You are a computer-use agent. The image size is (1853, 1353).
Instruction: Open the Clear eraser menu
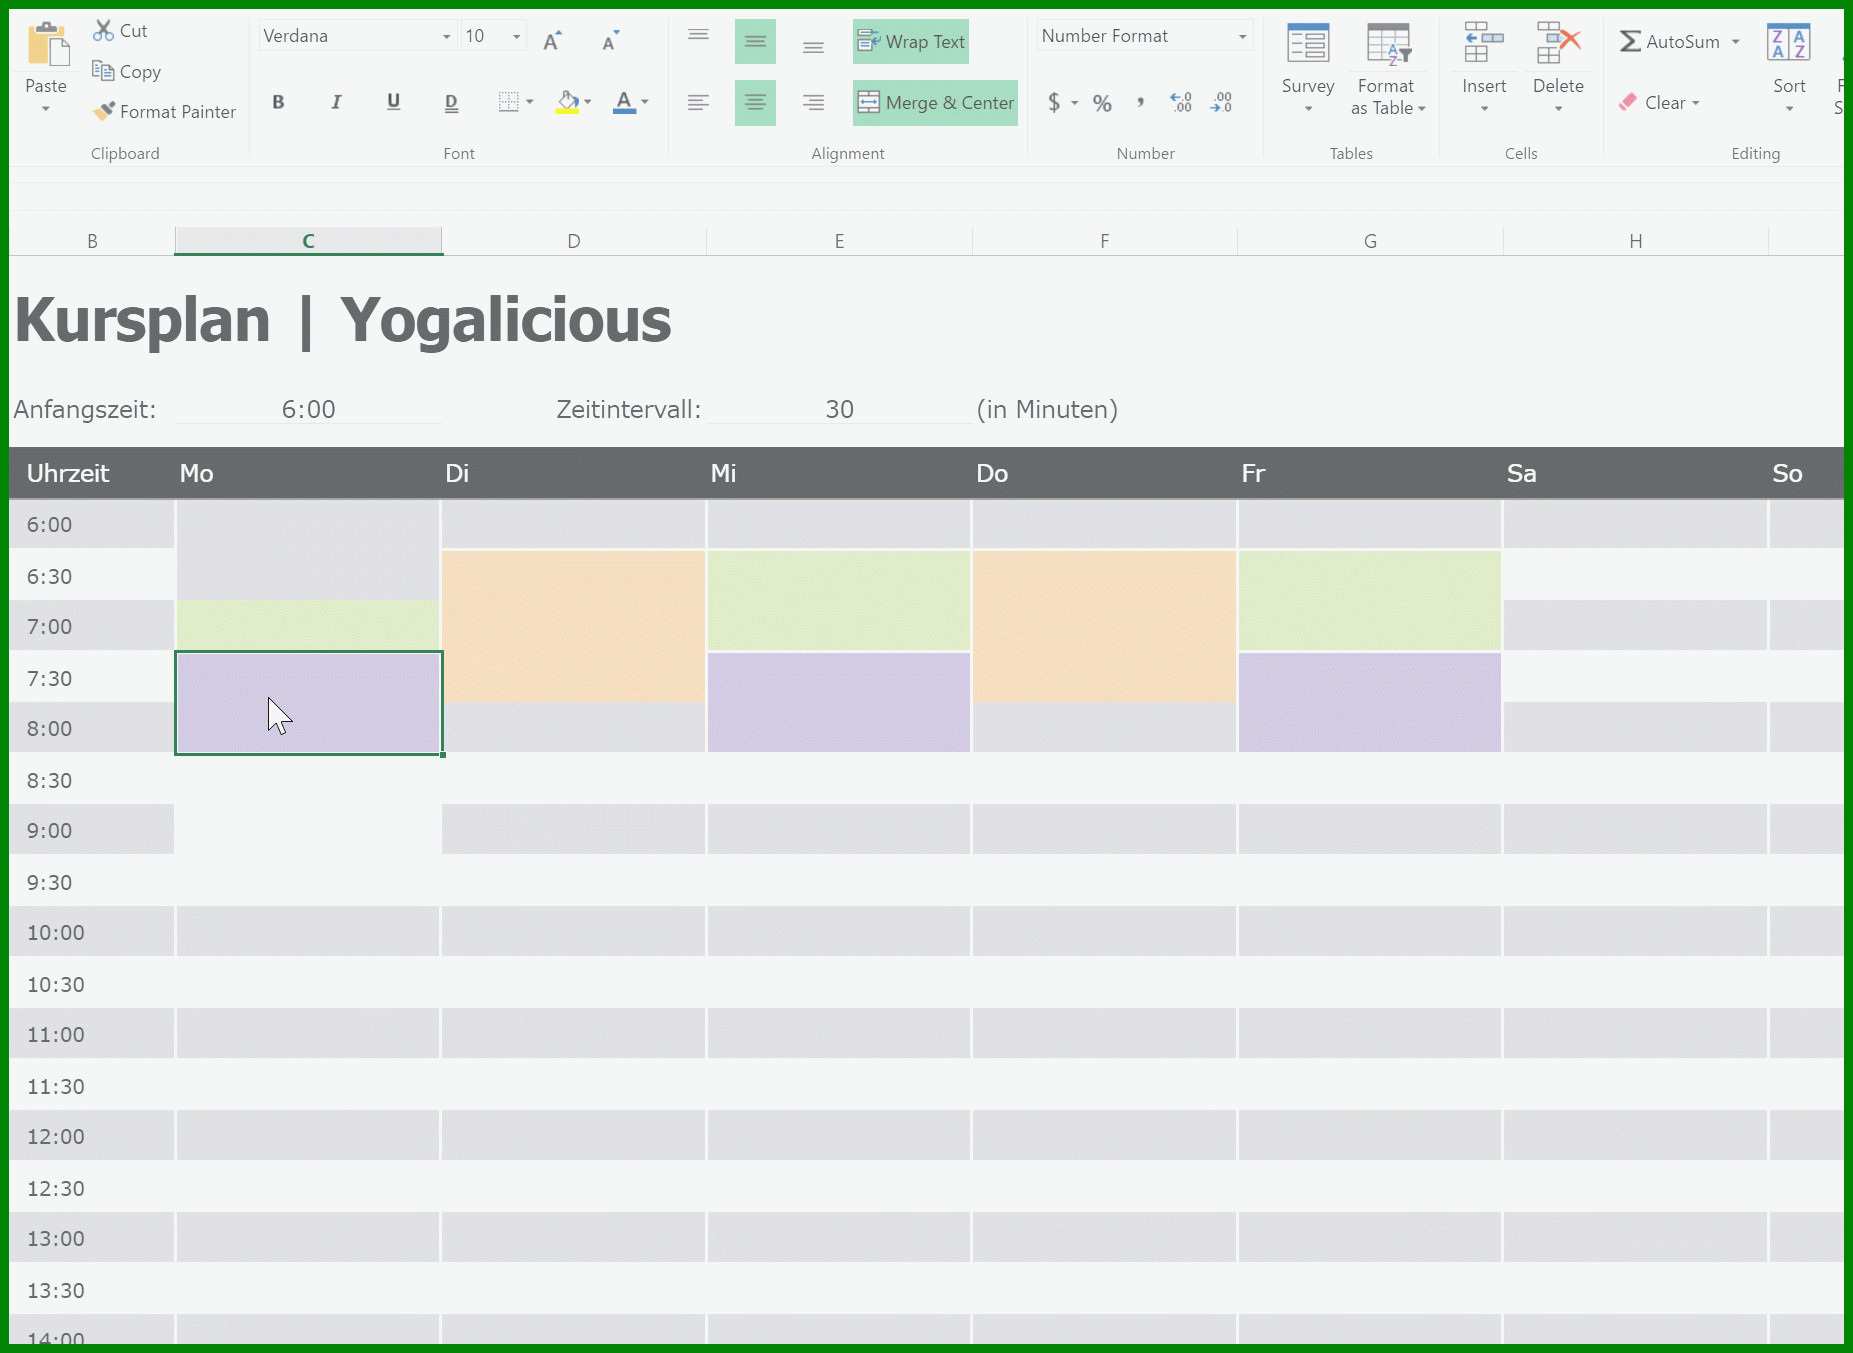[x=1660, y=103]
